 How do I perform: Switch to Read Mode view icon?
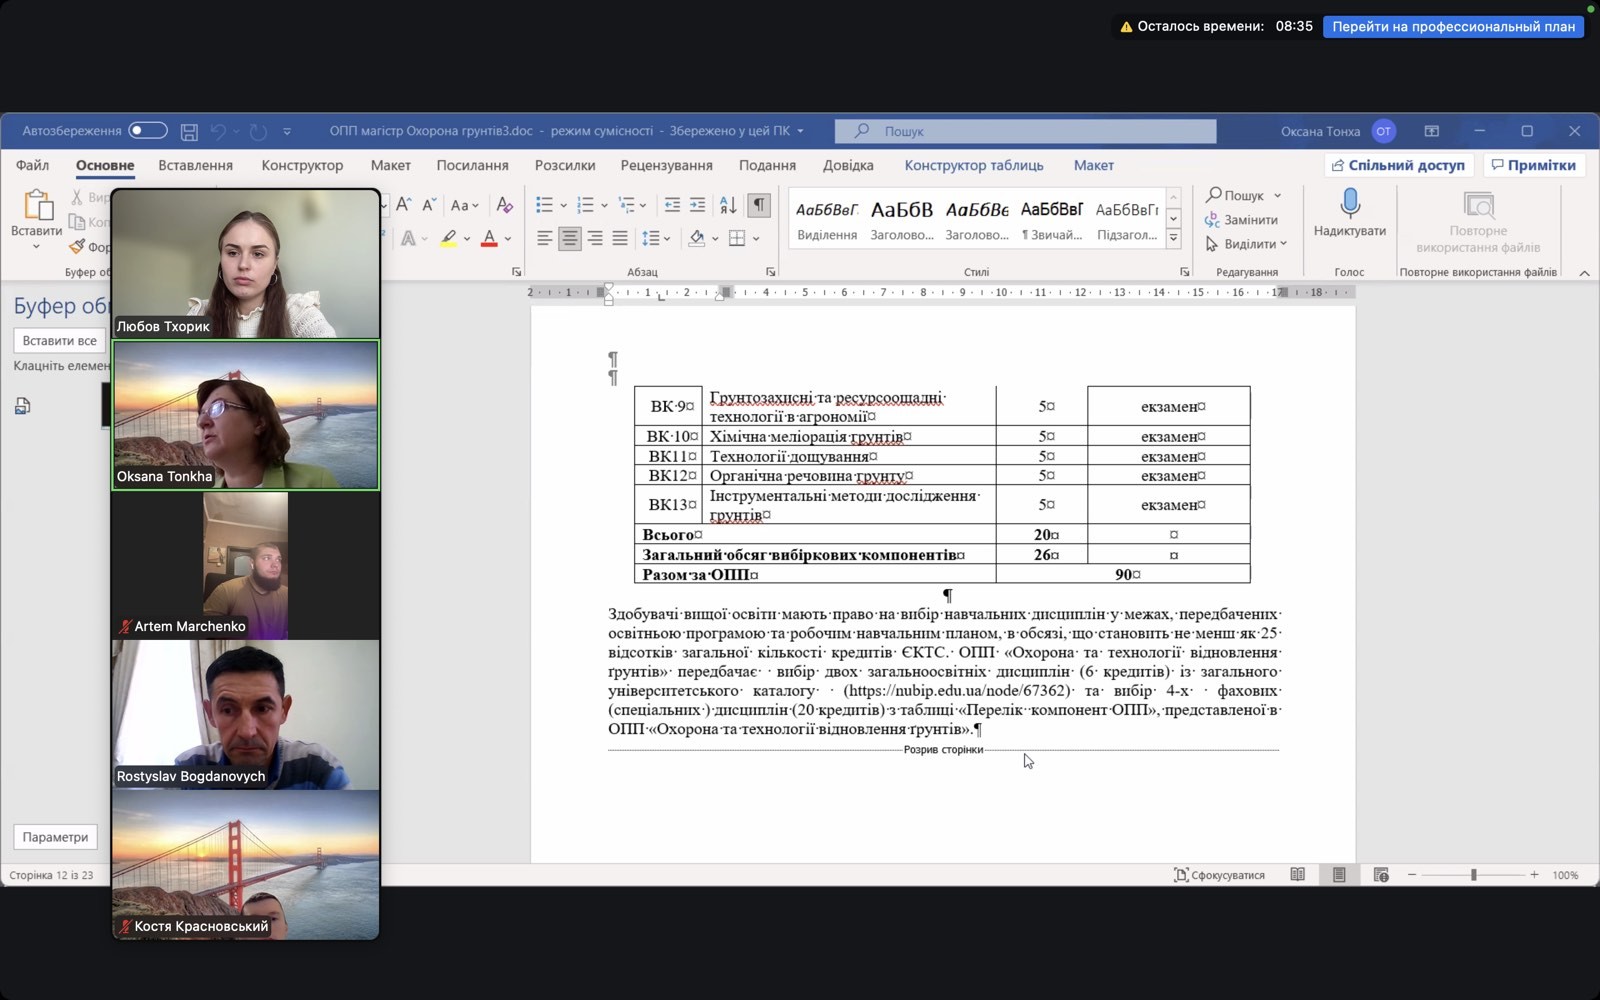(1297, 875)
